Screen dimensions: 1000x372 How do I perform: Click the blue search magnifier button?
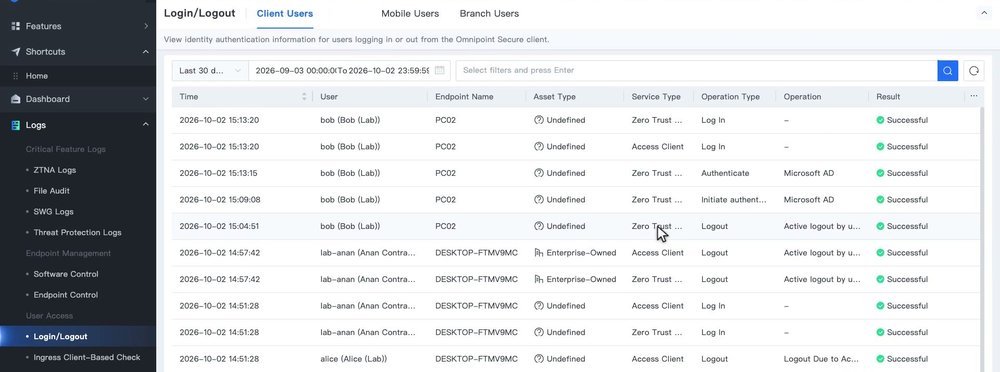click(947, 70)
